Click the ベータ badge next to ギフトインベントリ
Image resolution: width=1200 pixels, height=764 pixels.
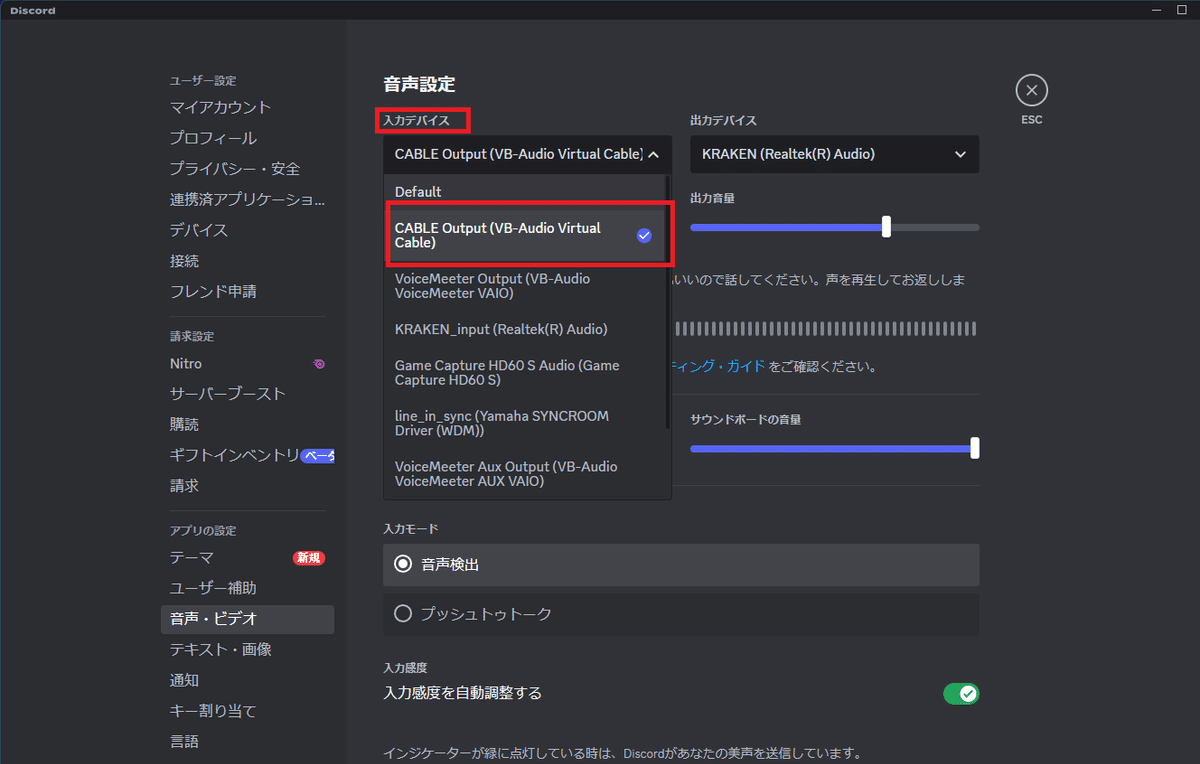point(318,455)
